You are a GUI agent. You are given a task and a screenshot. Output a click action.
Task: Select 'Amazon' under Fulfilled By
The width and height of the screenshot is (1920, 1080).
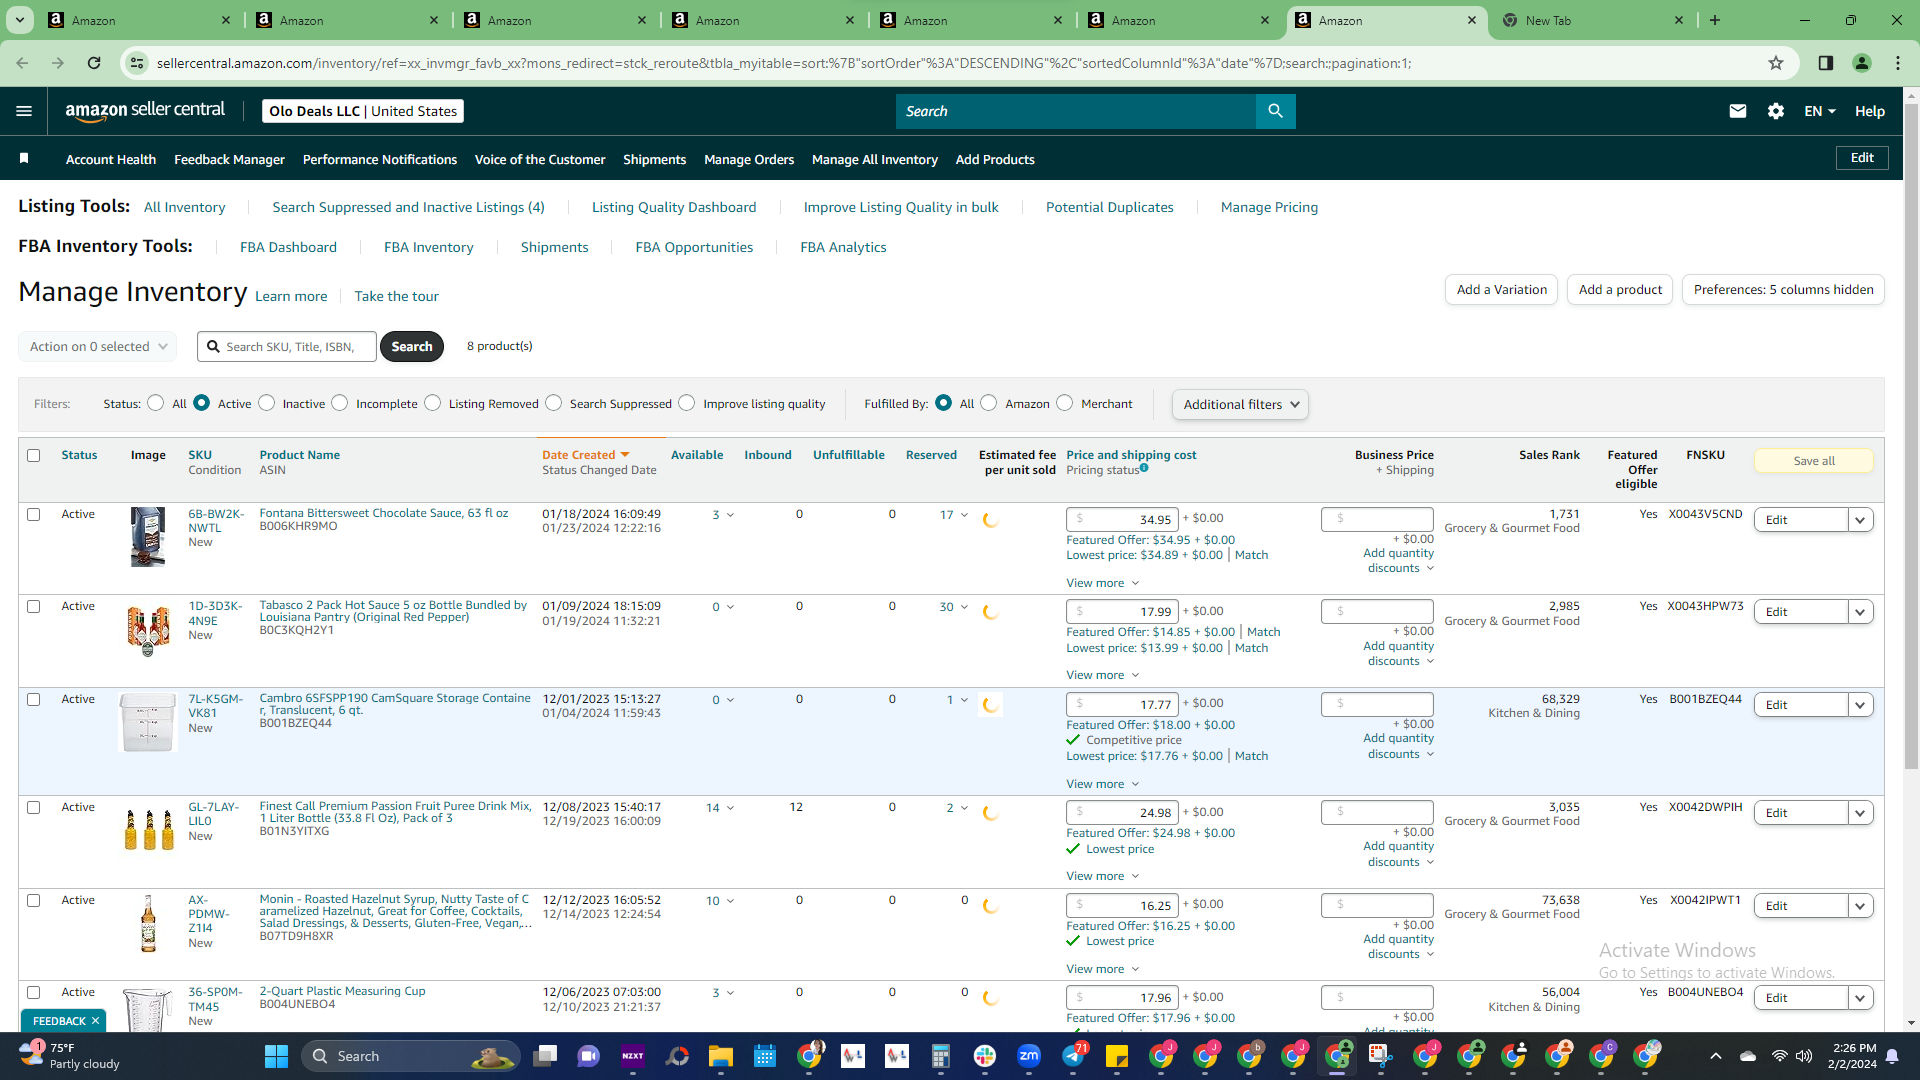(989, 403)
